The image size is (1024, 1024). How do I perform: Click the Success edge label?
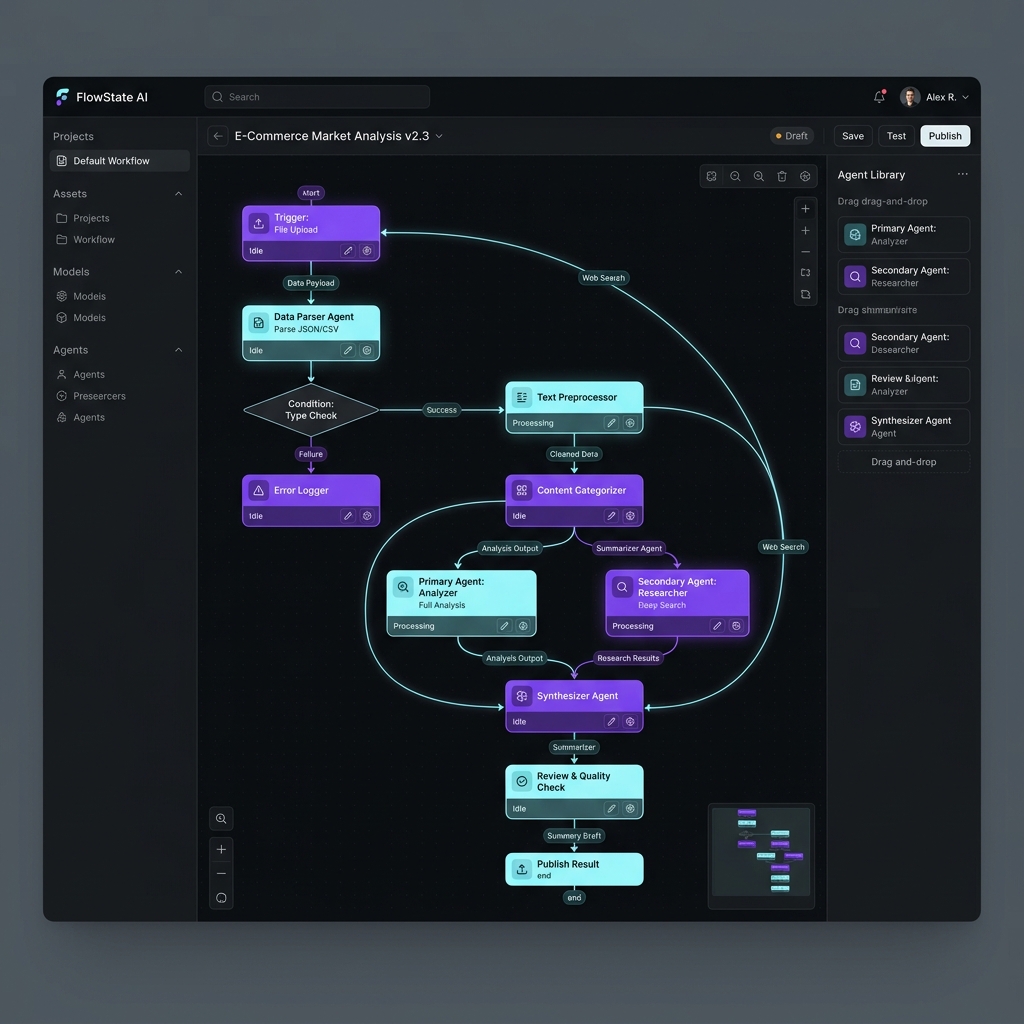[x=441, y=410]
